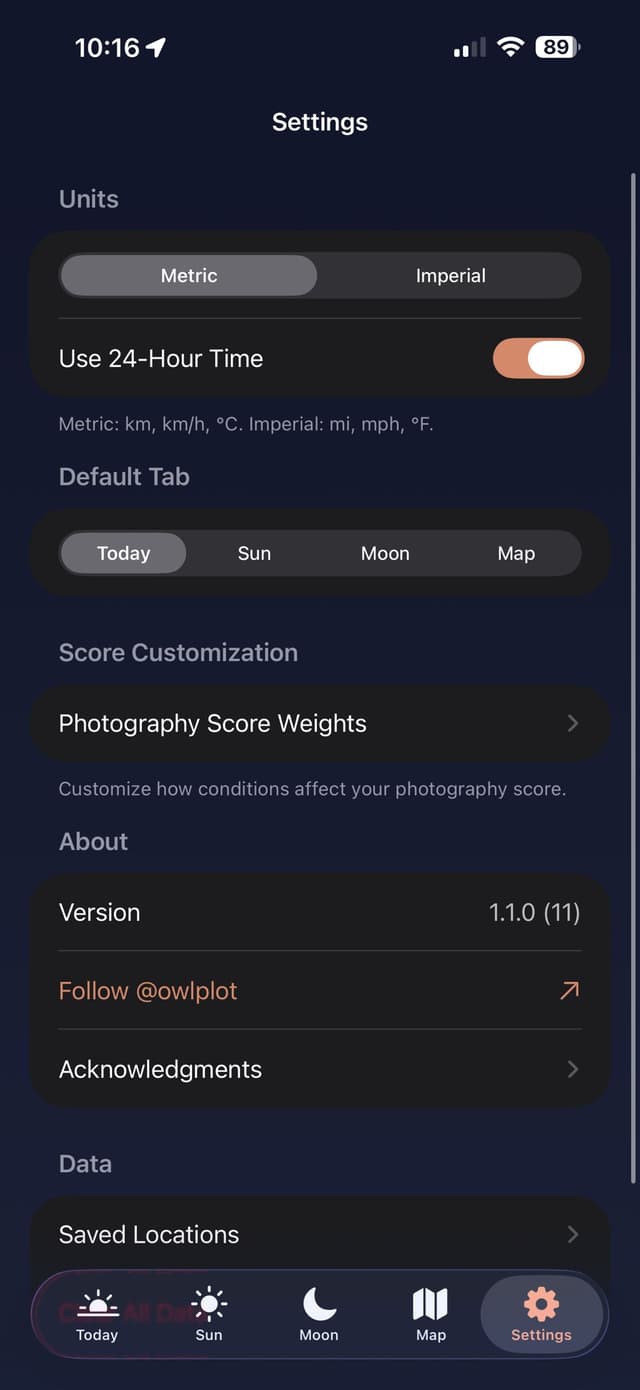The height and width of the screenshot is (1390, 640).
Task: Tap the location services arrow in the status bar
Action: 156,46
